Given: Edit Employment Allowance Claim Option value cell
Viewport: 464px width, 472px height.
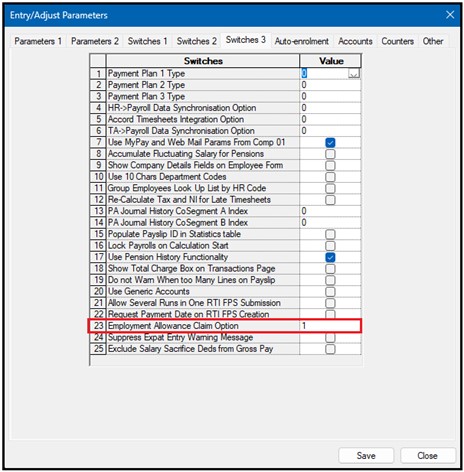Looking at the screenshot, I should [x=330, y=326].
